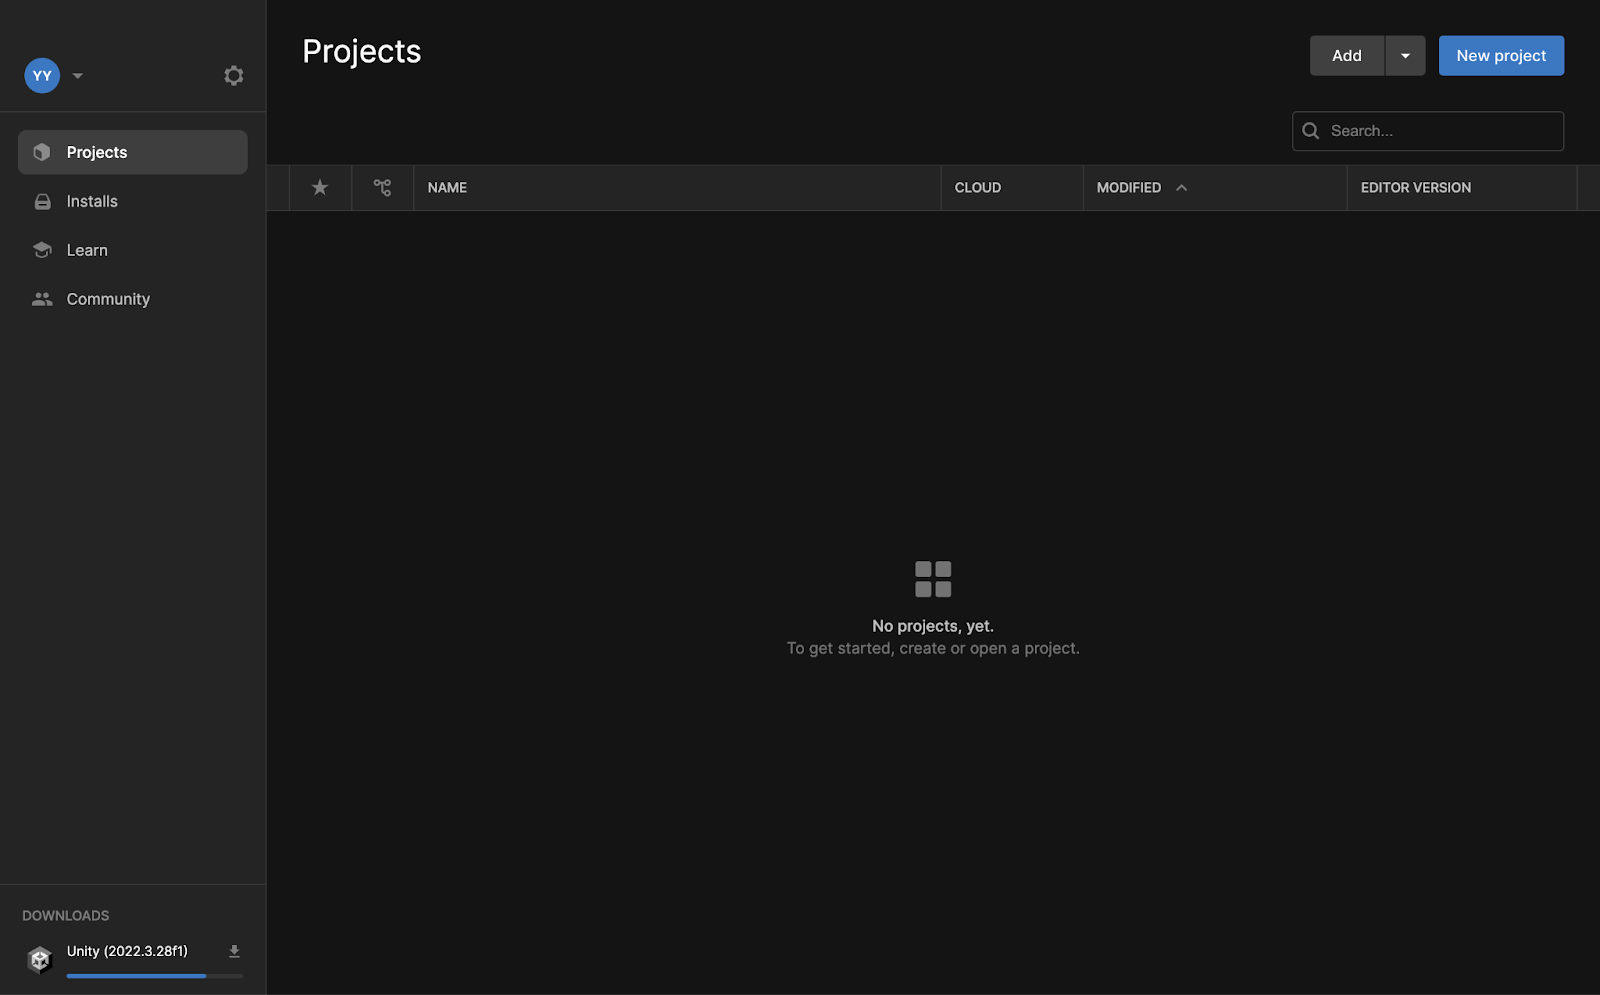Select the EDITOR VERSION column header

pyautogui.click(x=1415, y=187)
